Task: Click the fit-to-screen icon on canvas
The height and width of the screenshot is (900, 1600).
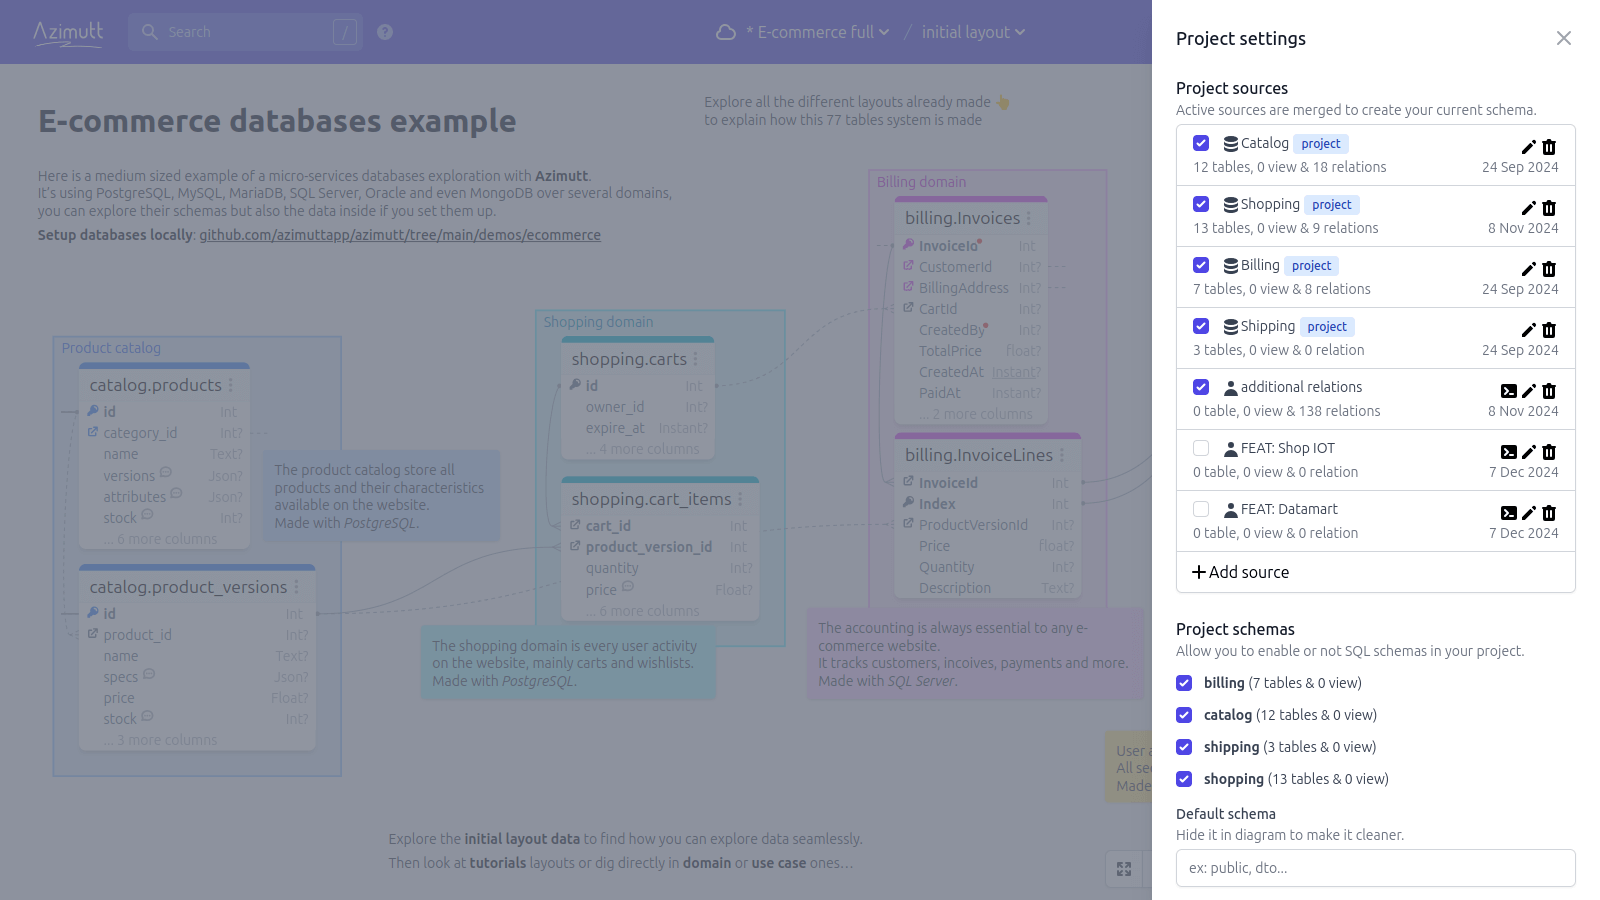Action: [x=1124, y=869]
